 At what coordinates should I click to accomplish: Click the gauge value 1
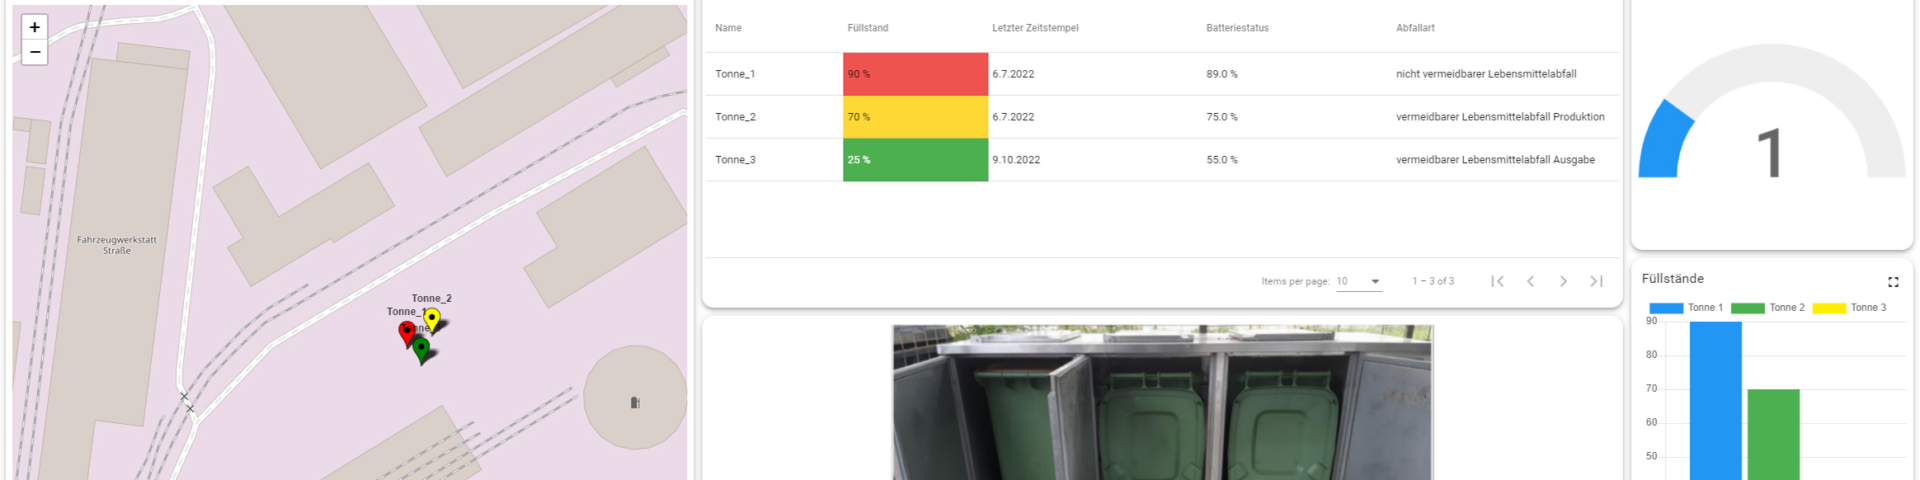click(1770, 153)
